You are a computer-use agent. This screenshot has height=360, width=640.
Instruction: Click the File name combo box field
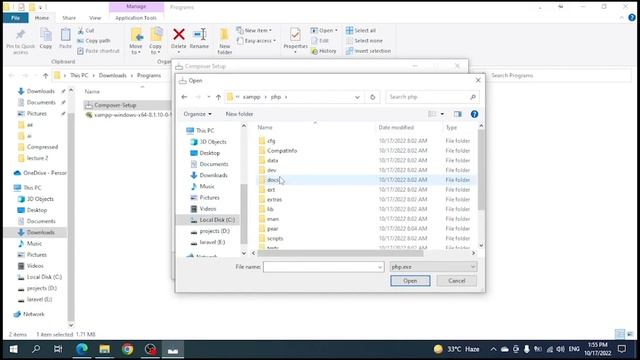(x=323, y=267)
